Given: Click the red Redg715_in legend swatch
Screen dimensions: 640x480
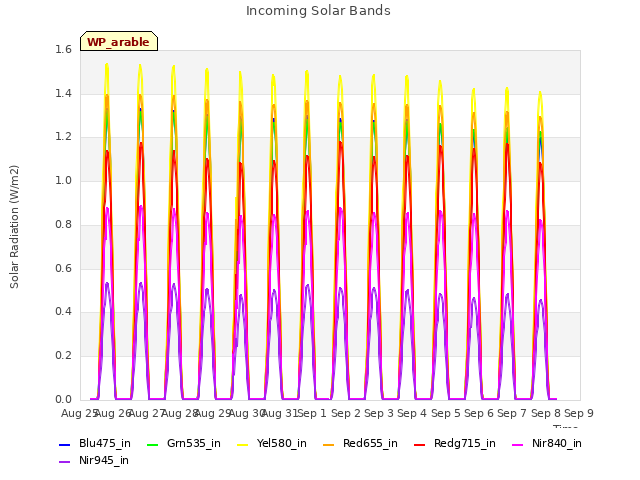Looking at the screenshot, I should pos(420,444).
